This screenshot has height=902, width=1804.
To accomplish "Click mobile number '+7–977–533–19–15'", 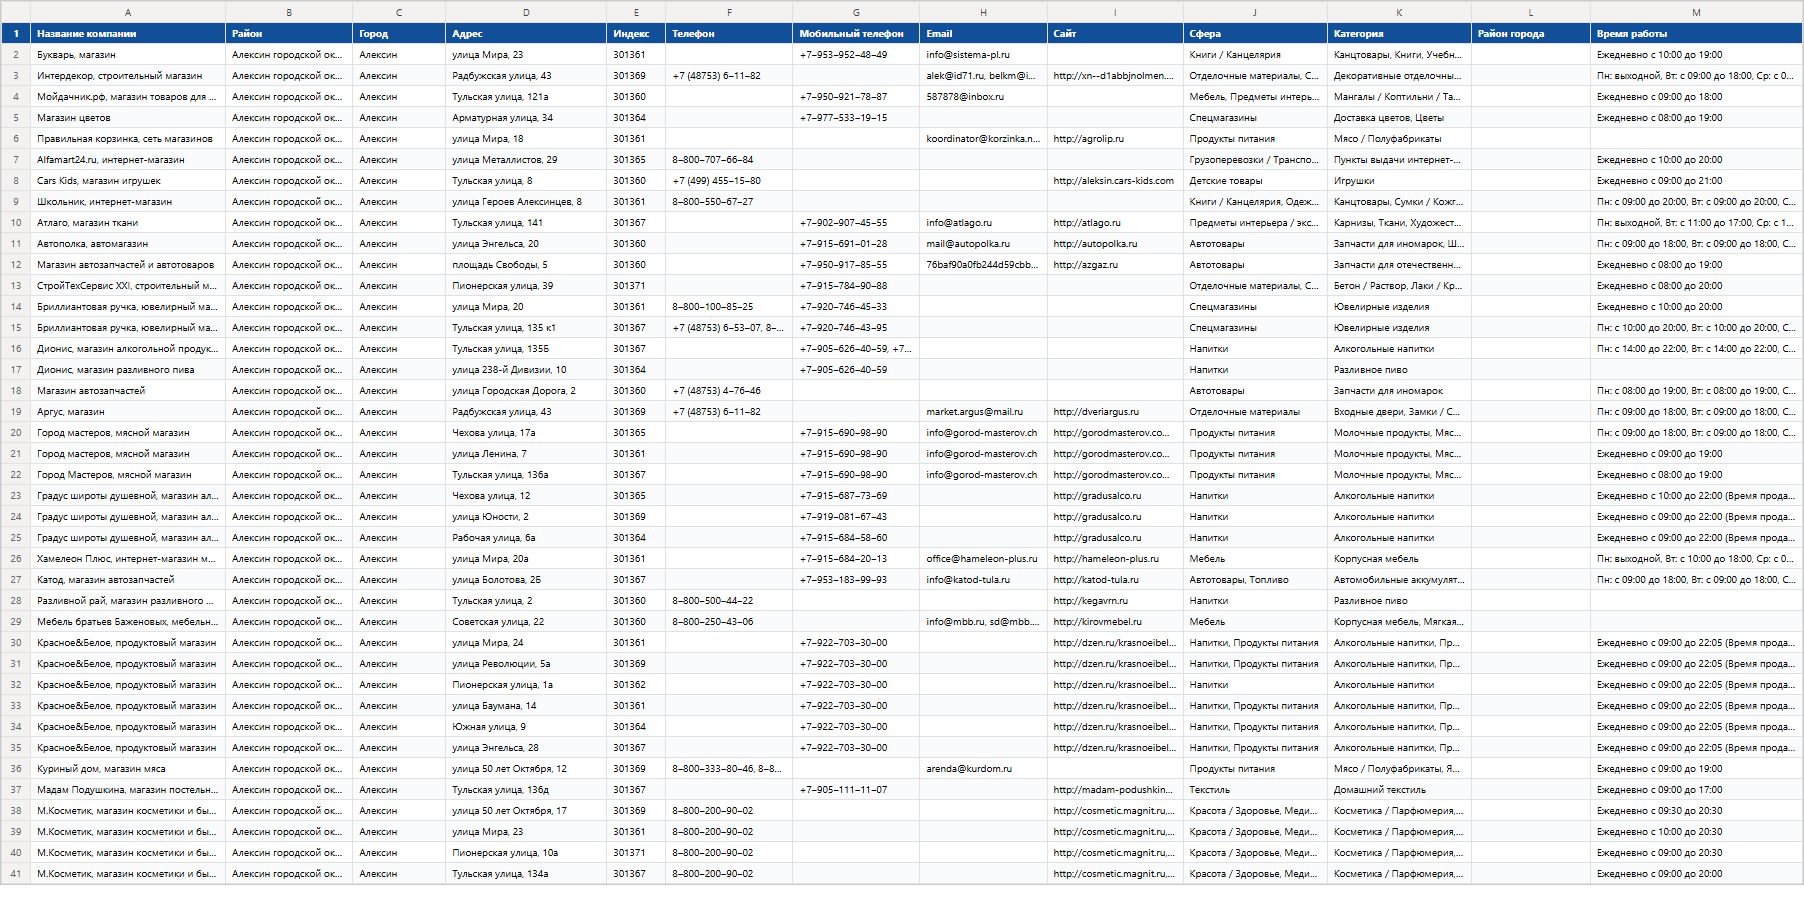I will [856, 118].
